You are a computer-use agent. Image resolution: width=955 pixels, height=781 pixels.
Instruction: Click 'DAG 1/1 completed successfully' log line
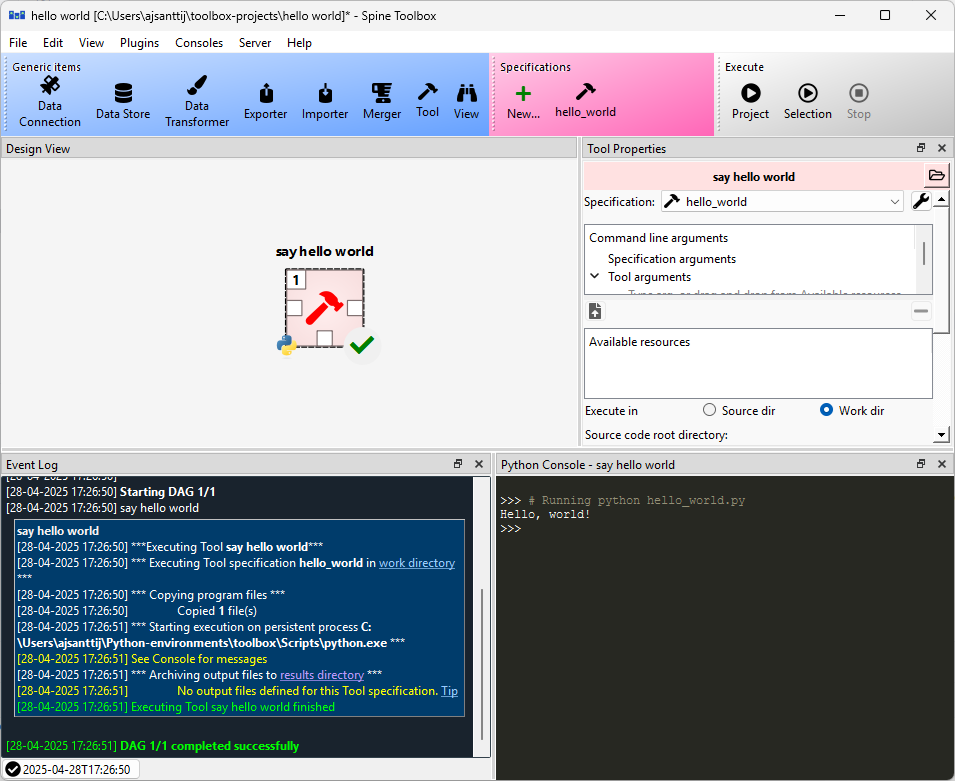[x=210, y=746]
